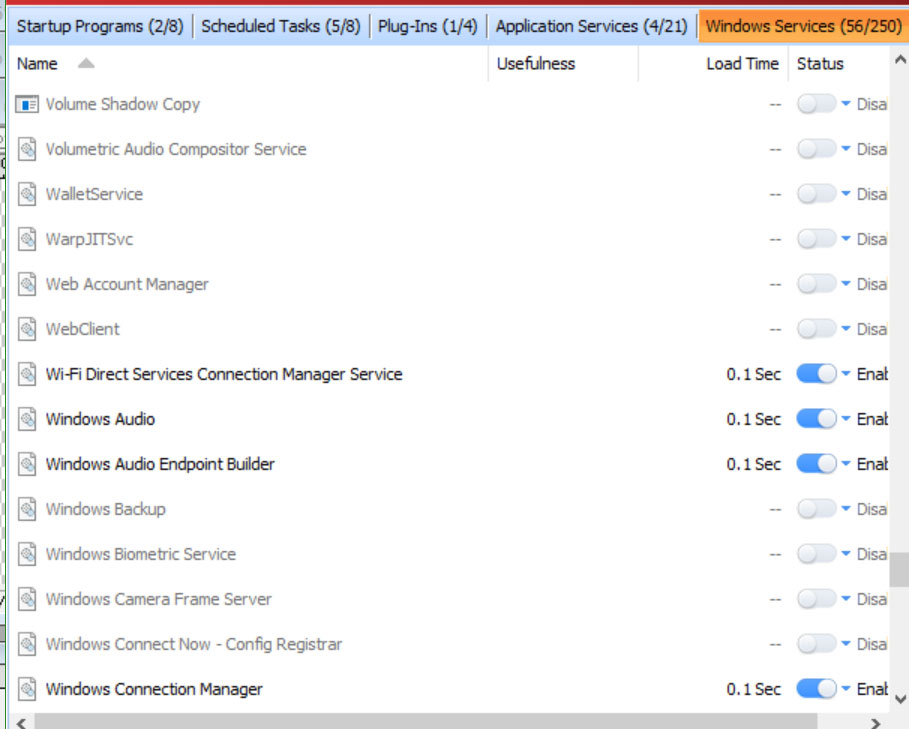Open status dropdown for Web Account Manager

tap(846, 283)
